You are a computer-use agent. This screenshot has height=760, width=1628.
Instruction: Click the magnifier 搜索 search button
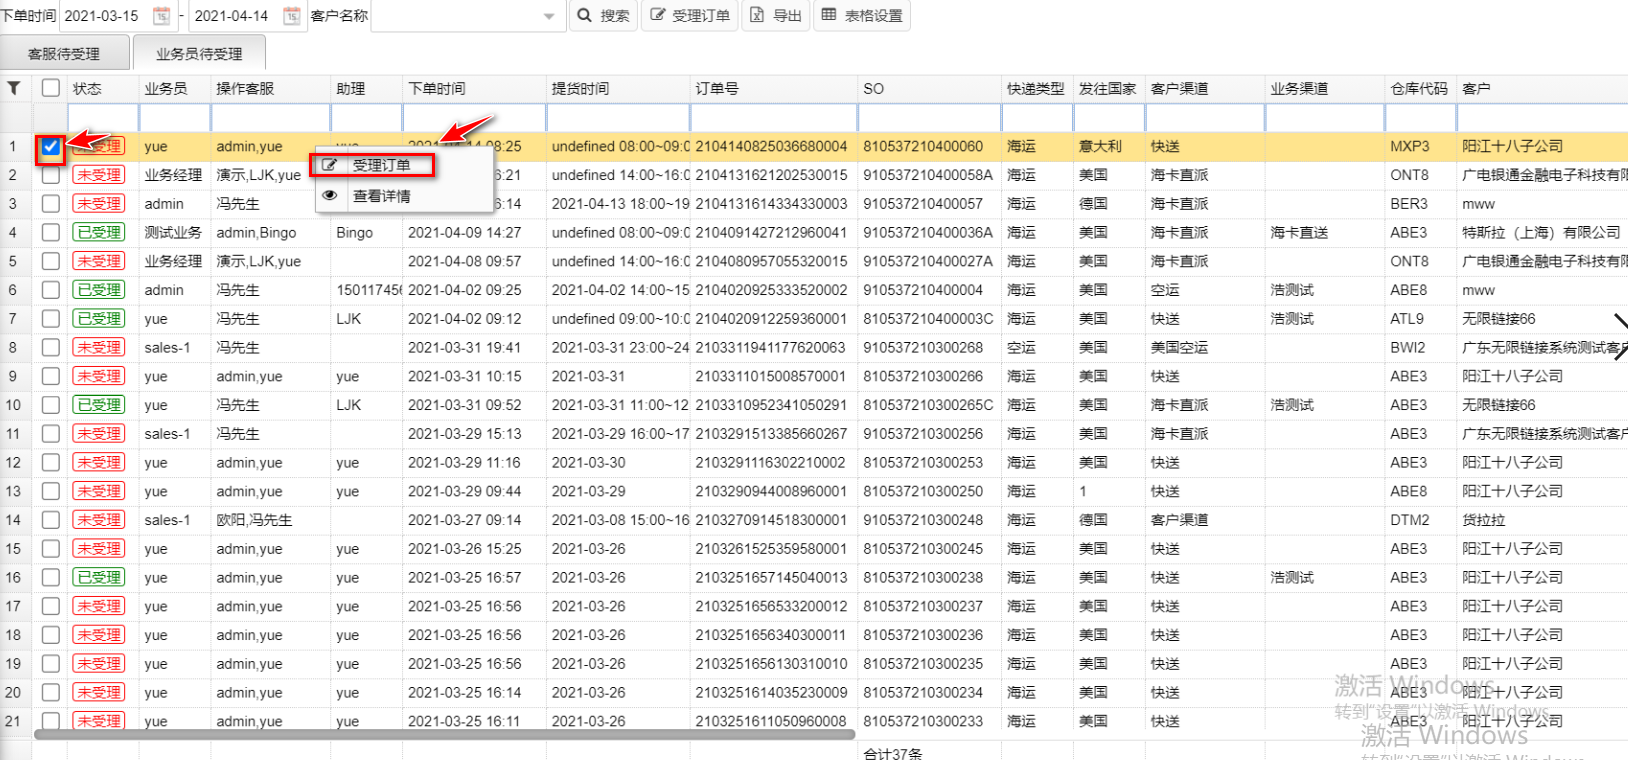603,16
